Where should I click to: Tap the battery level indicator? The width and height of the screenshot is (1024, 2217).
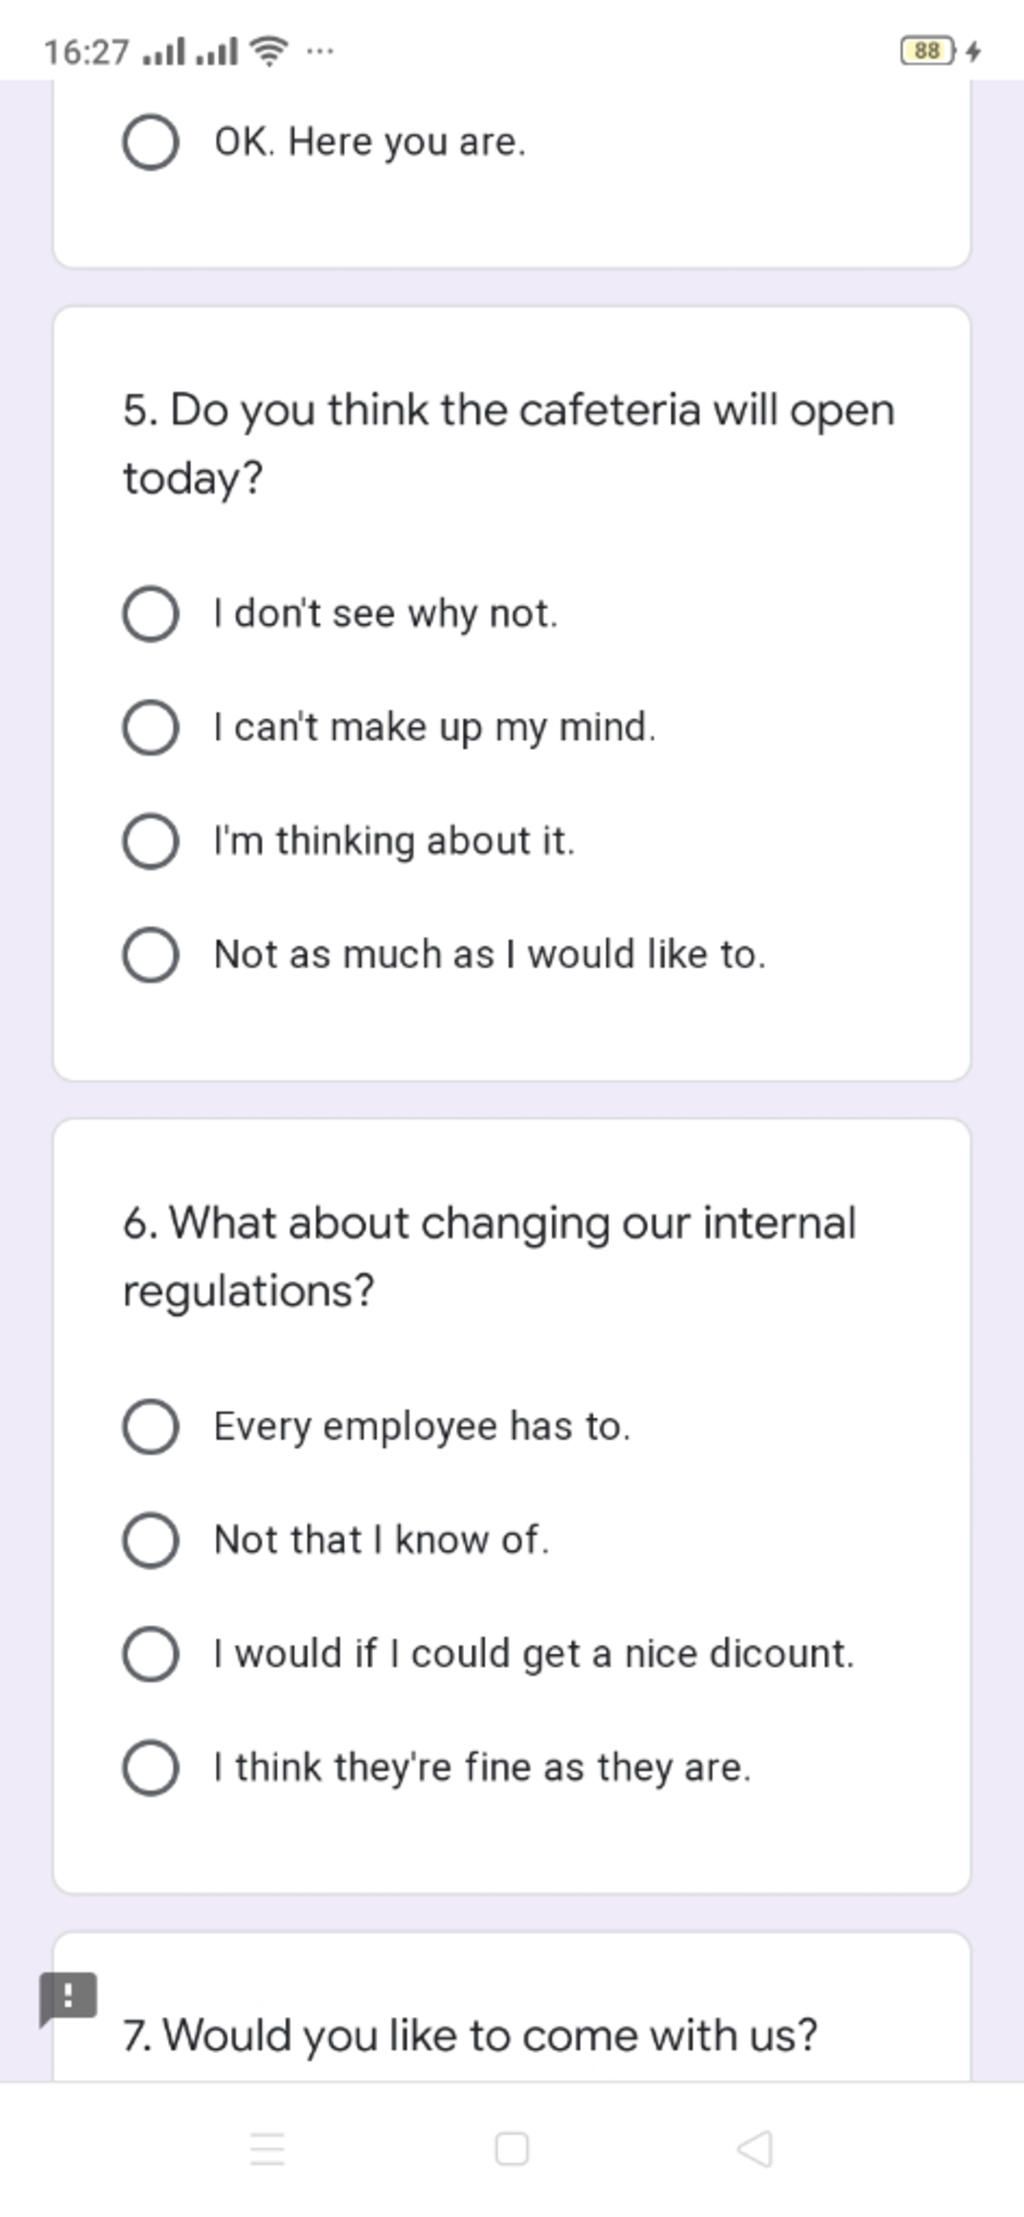pos(928,50)
